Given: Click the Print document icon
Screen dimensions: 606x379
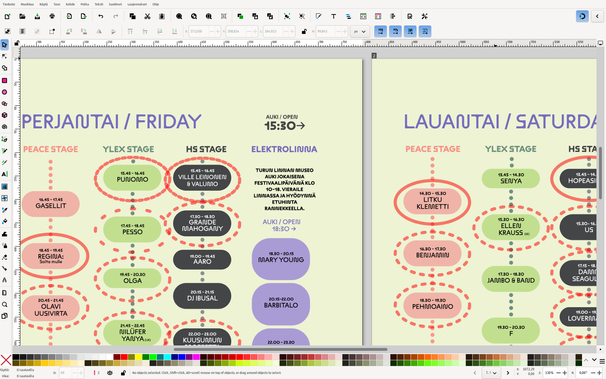Looking at the screenshot, I should [52, 16].
